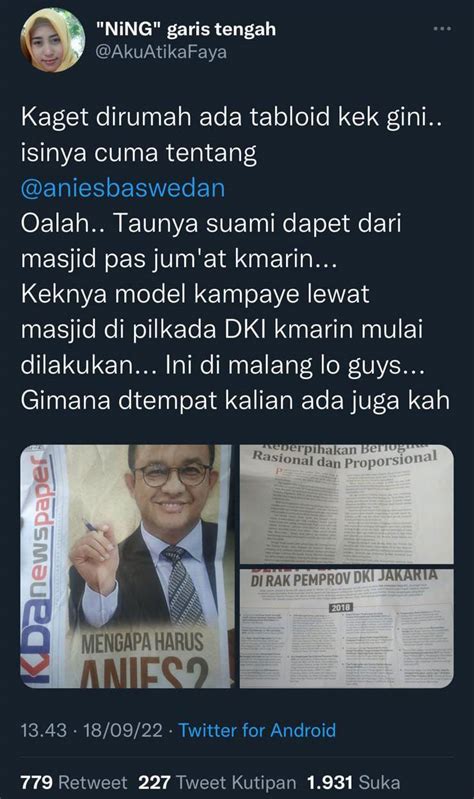Open the "NiNG" garis tengah profile name
The image size is (474, 799).
click(186, 30)
